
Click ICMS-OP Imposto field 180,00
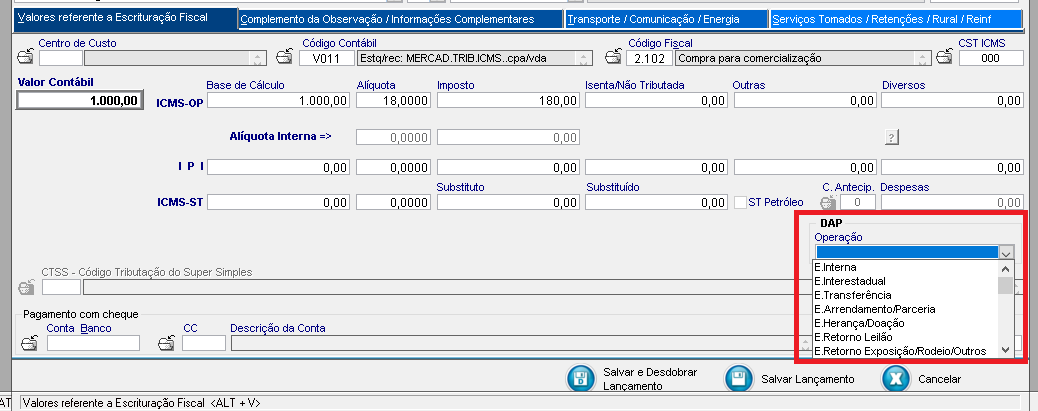click(508, 101)
